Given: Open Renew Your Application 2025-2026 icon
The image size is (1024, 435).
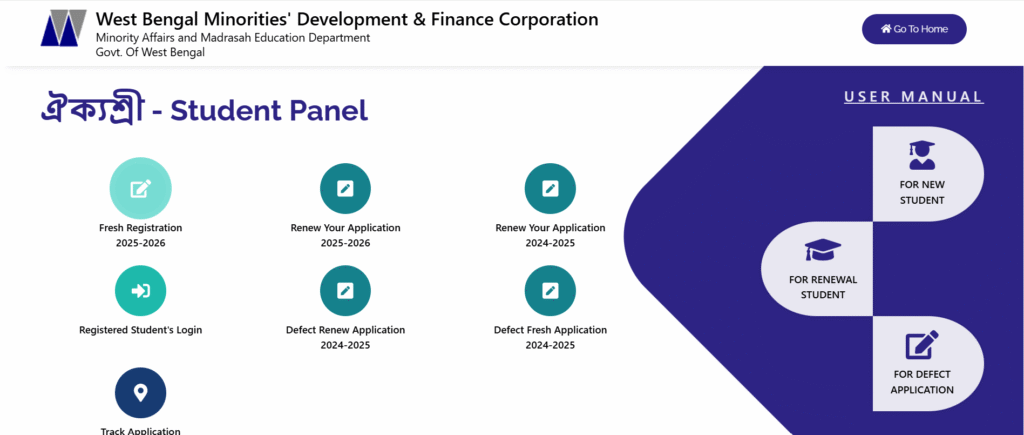Looking at the screenshot, I should [345, 188].
